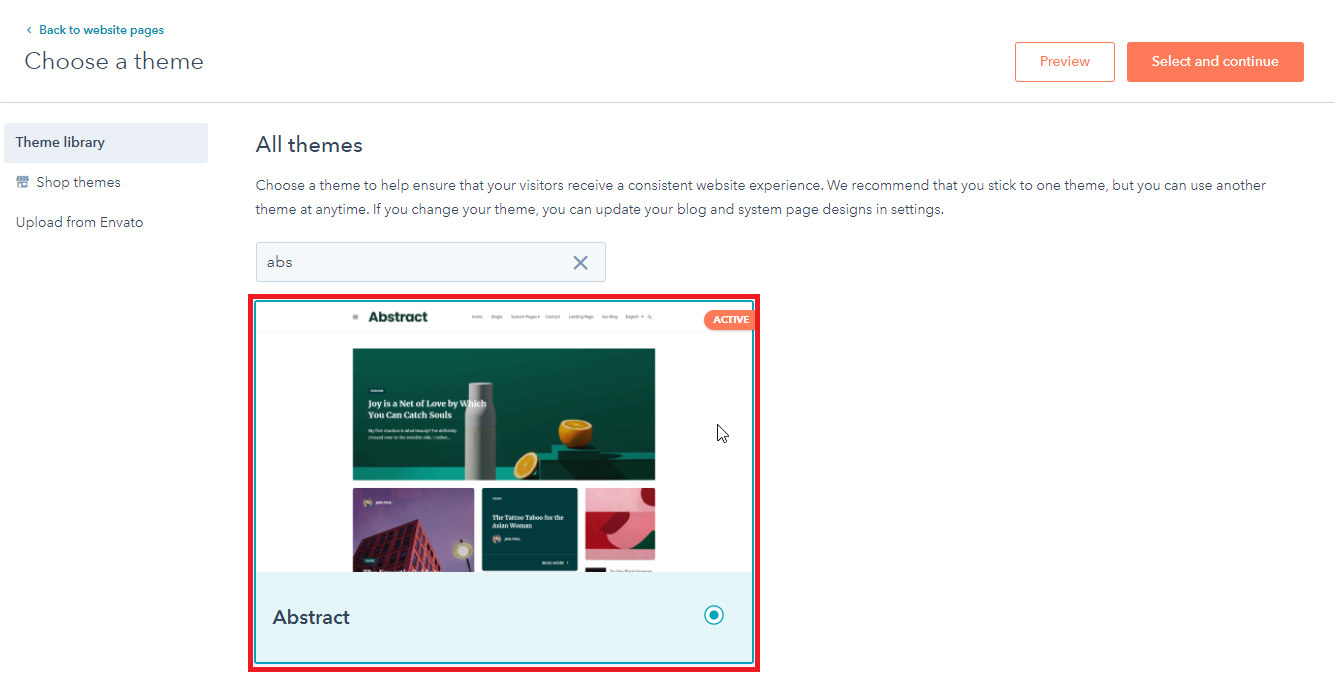The height and width of the screenshot is (684, 1335).
Task: Click Select and continue
Action: 1215,62
